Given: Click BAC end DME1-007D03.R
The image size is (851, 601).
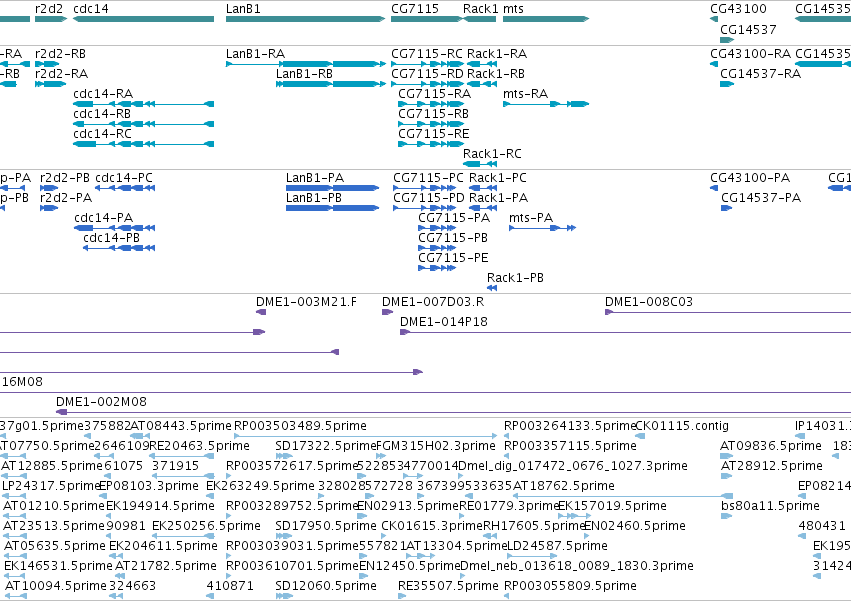Looking at the screenshot, I should click(388, 312).
